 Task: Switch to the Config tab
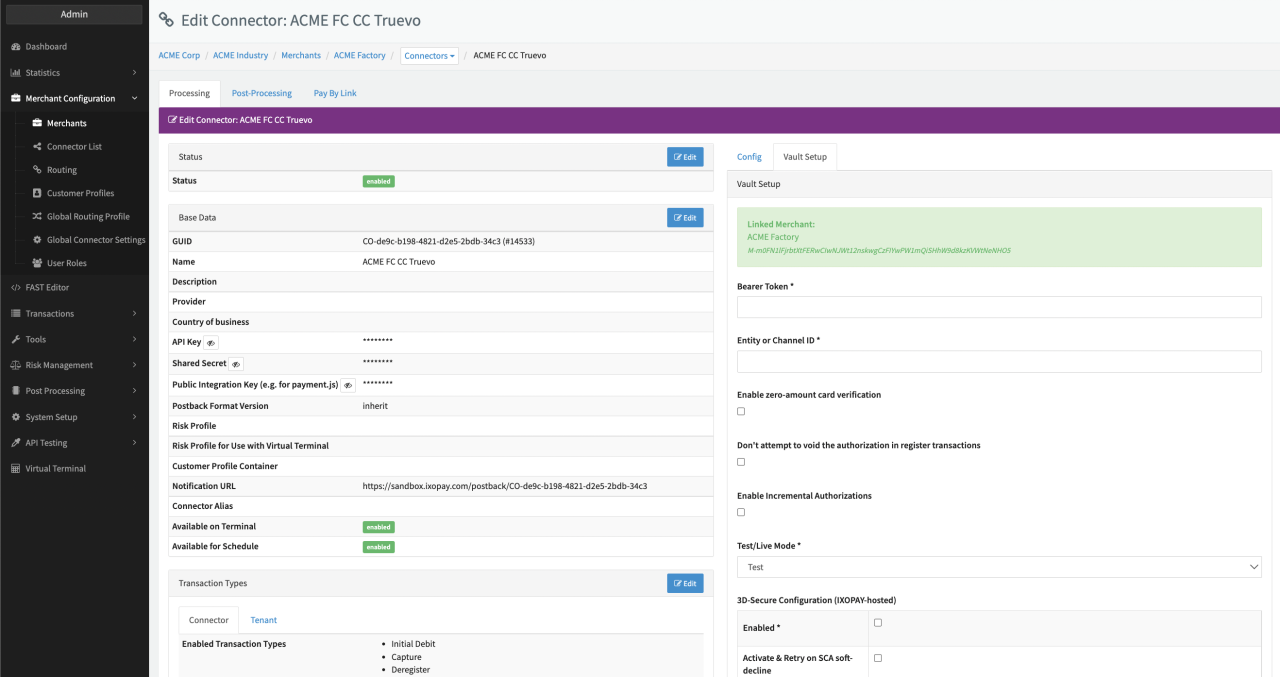749,157
